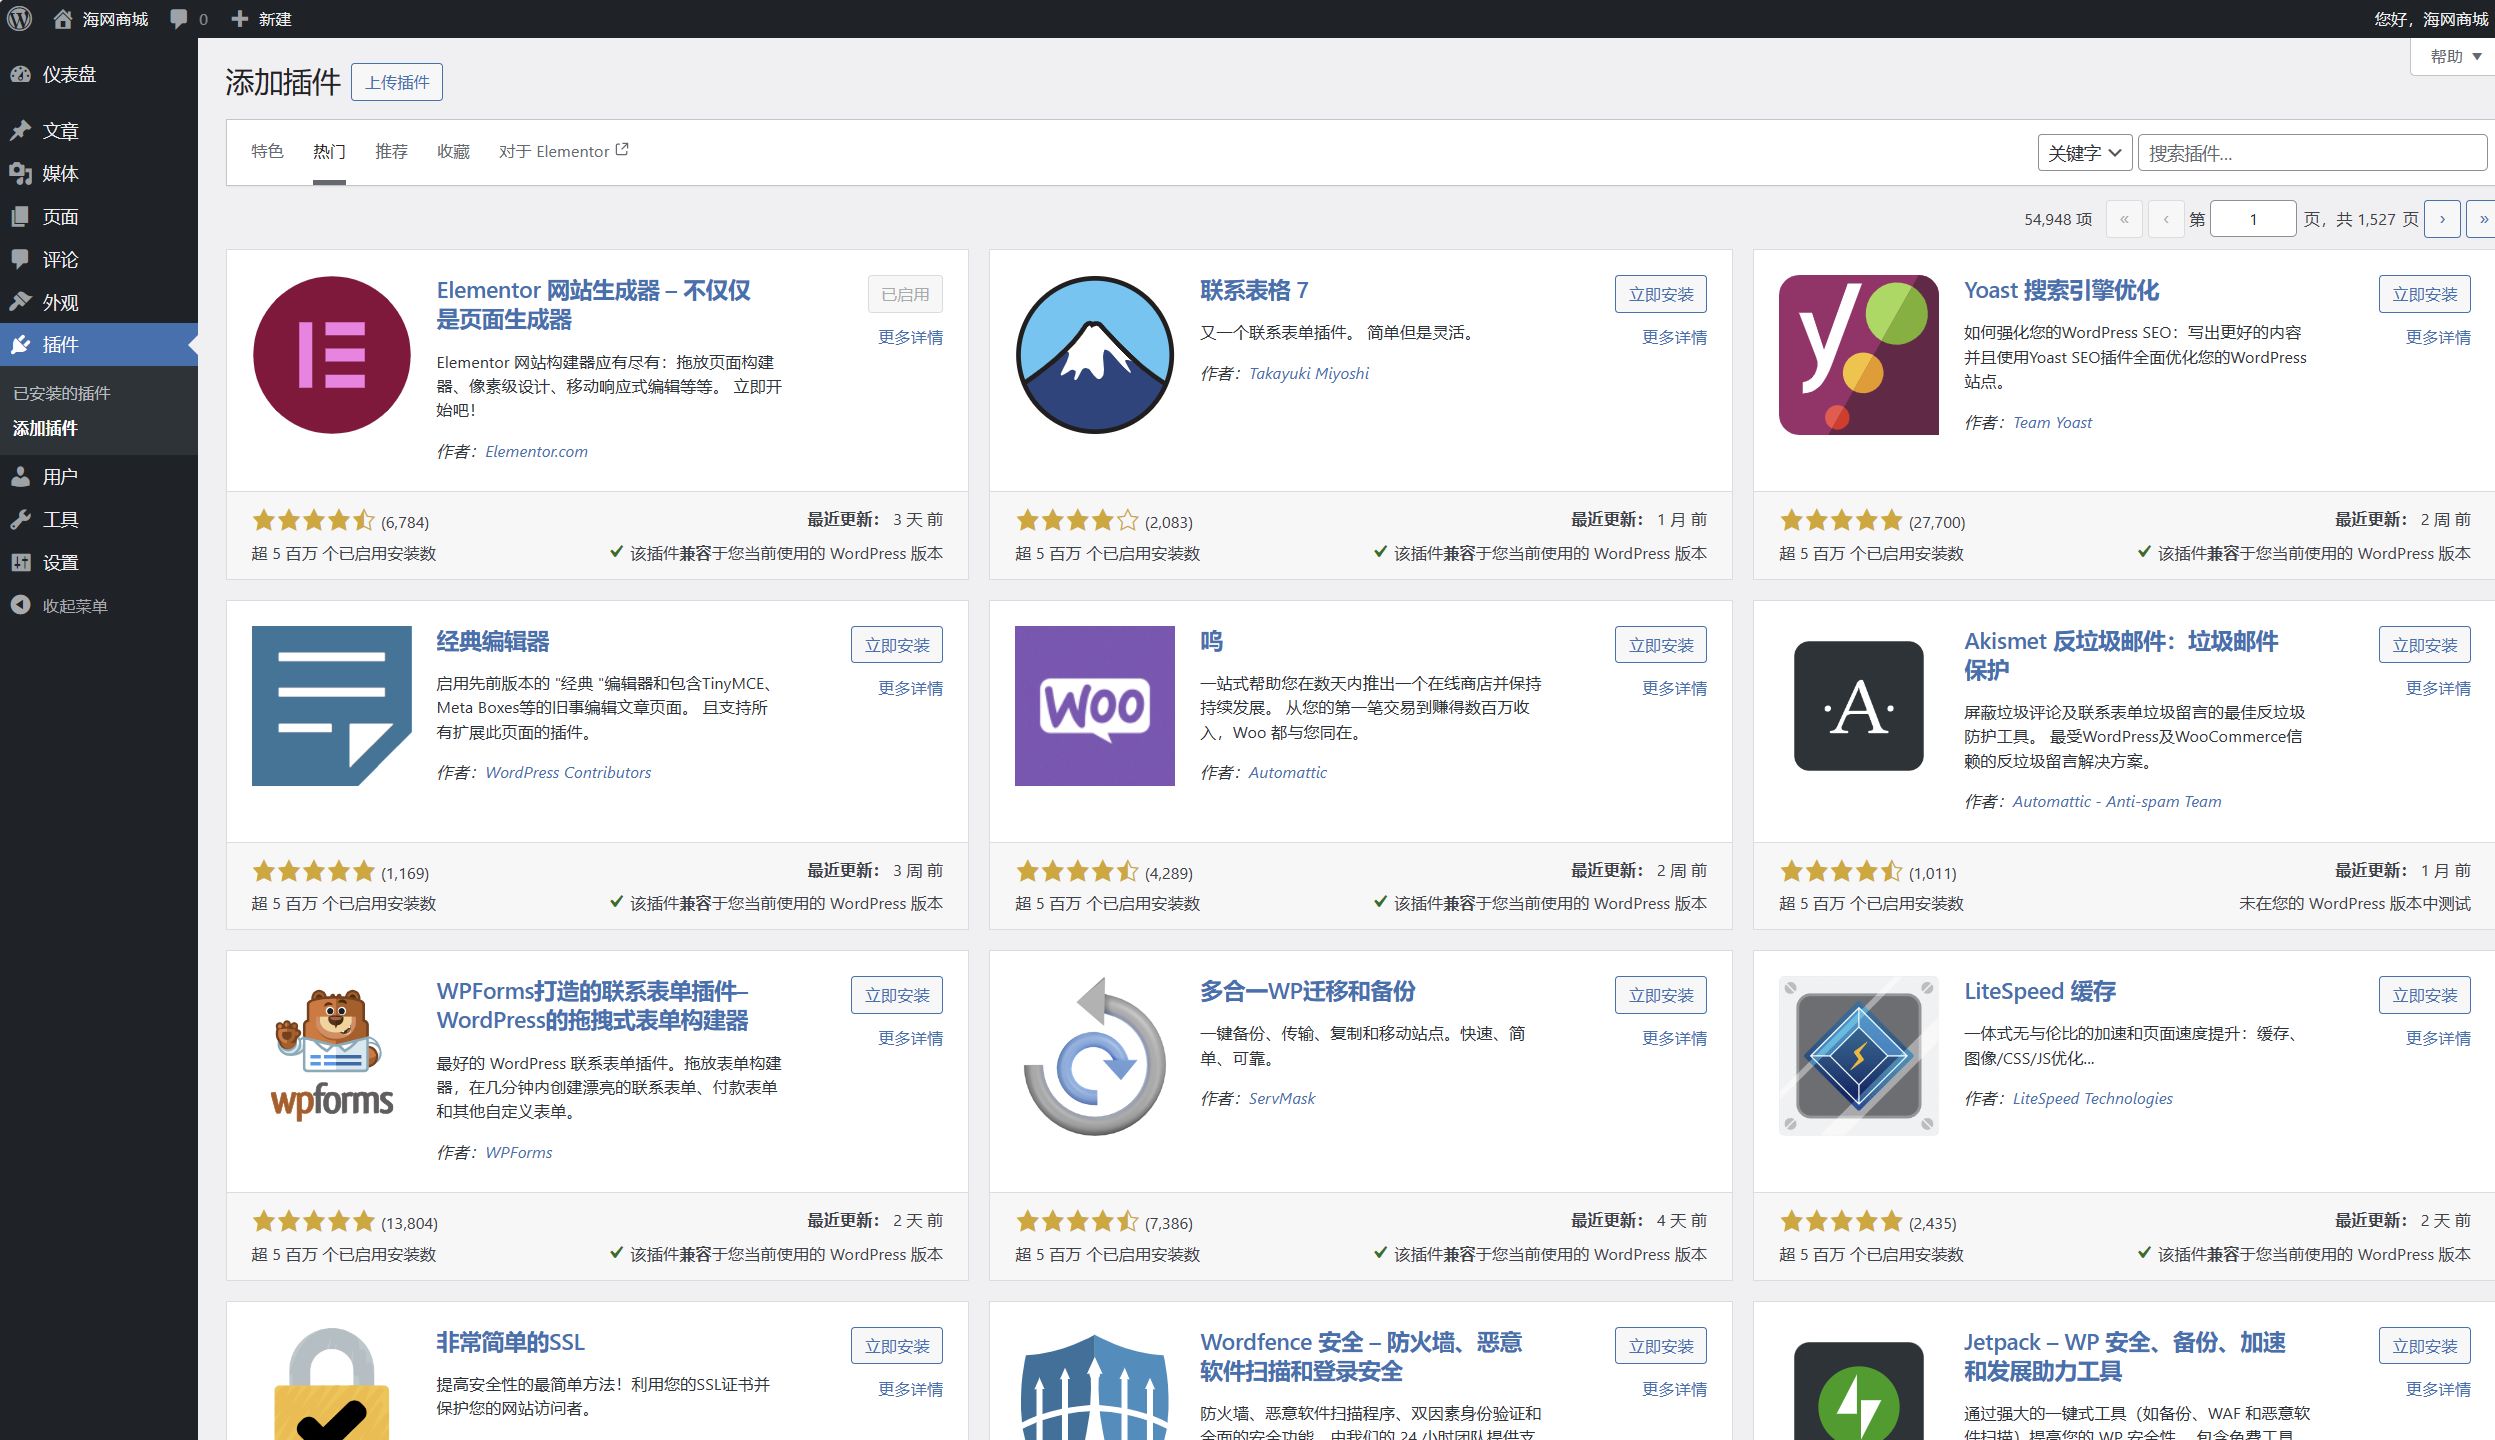Switch to the 热门 tab

[329, 152]
